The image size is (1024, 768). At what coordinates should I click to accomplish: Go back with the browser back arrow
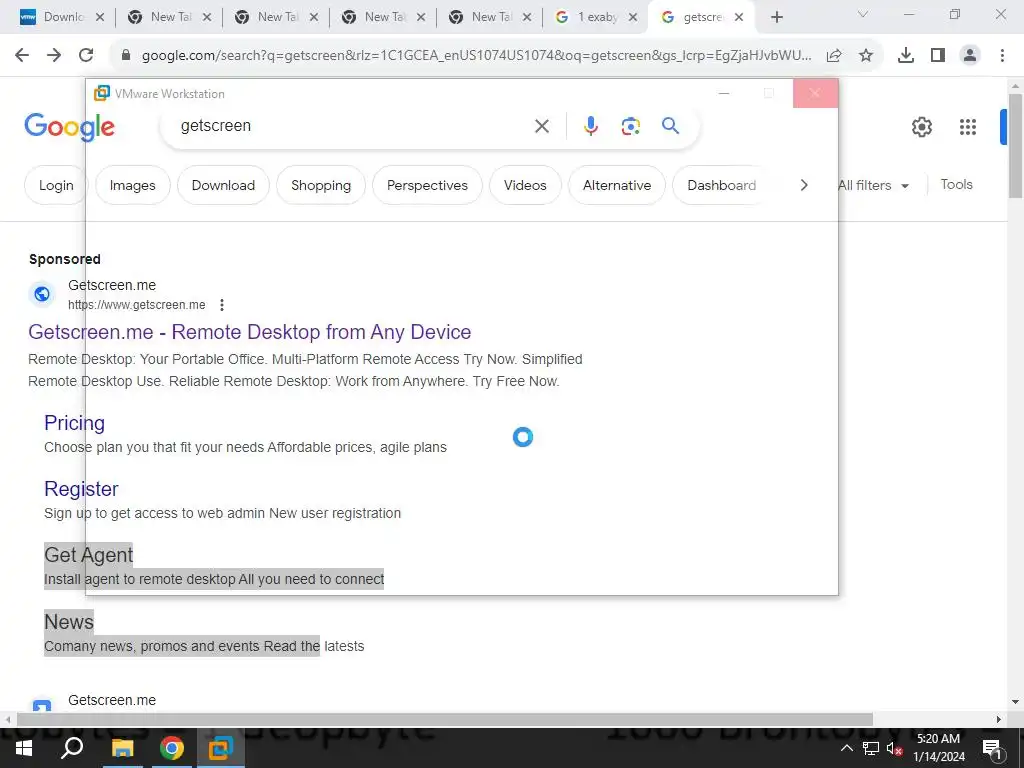pos(22,55)
